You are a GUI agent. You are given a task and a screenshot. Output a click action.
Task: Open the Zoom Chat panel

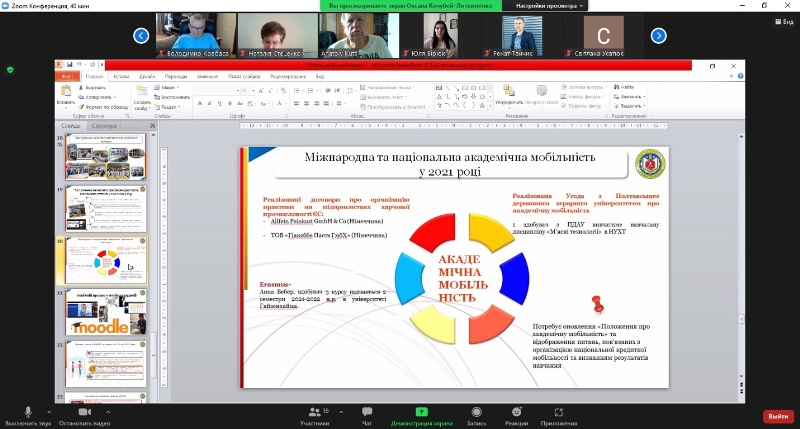point(367,411)
